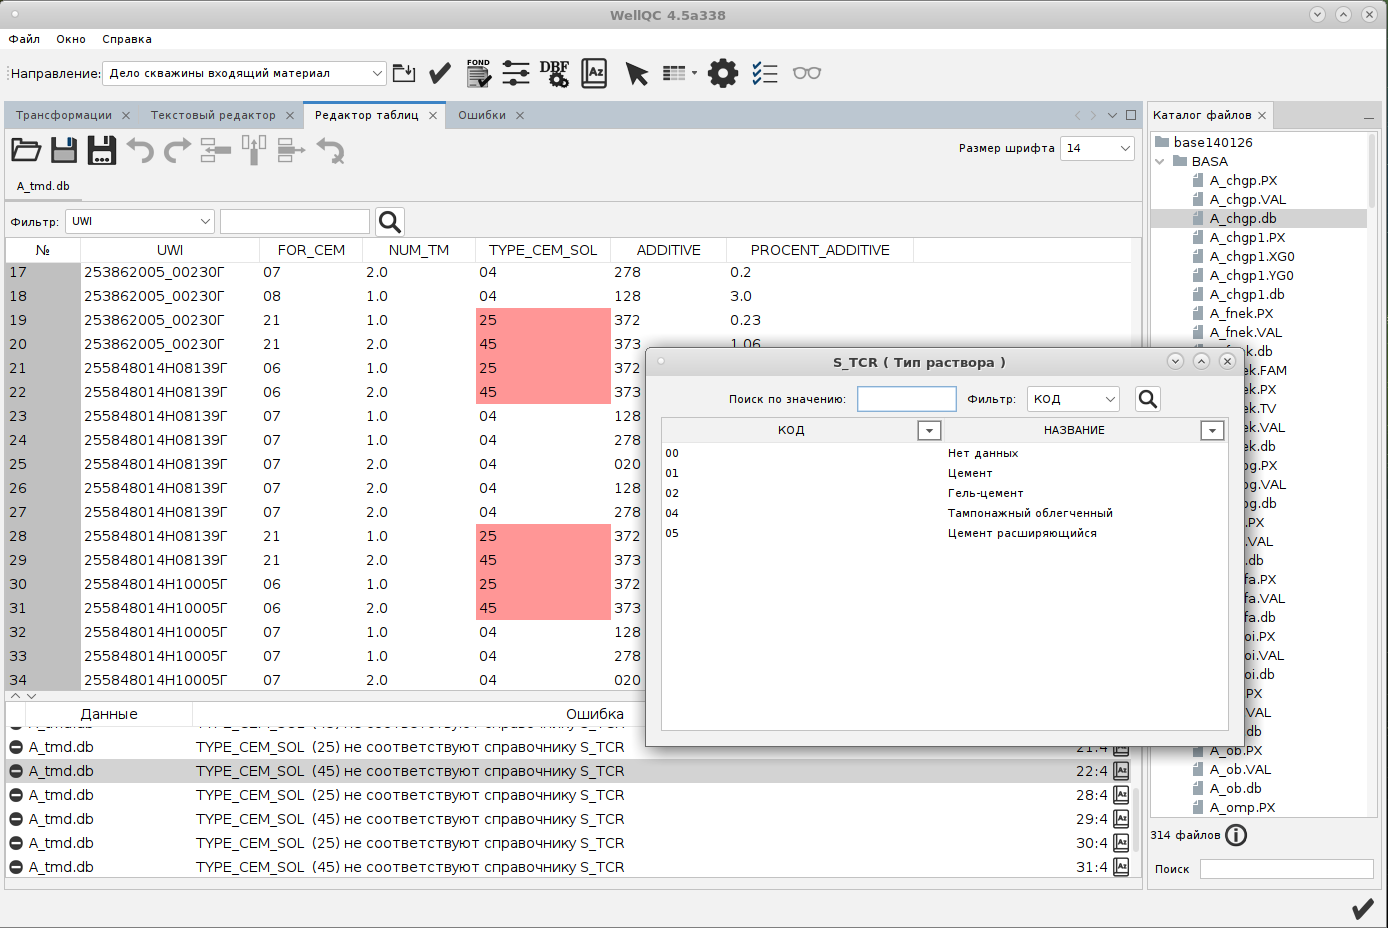Click the Save As floppy icon
The height and width of the screenshot is (928, 1388).
pyautogui.click(x=102, y=151)
